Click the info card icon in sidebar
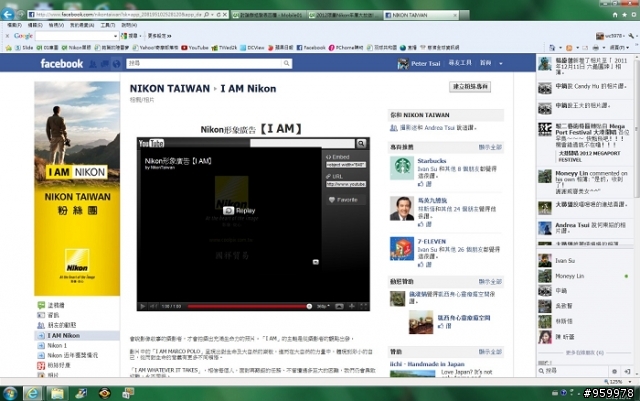Screen dimensions: 640x401 point(41,315)
